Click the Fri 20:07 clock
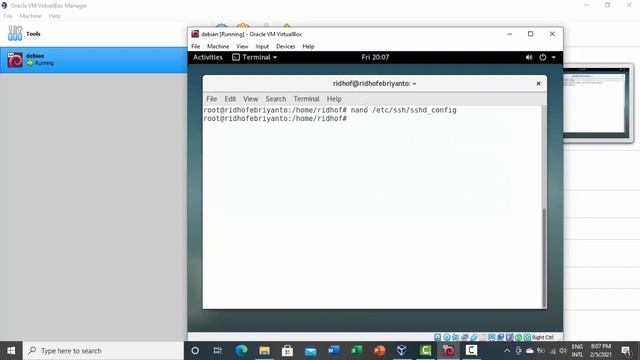Image resolution: width=640 pixels, height=360 pixels. pyautogui.click(x=375, y=57)
